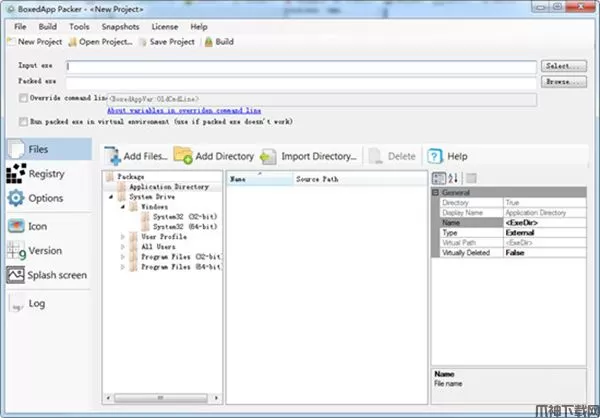Switch property grid to categorized view

439,178
